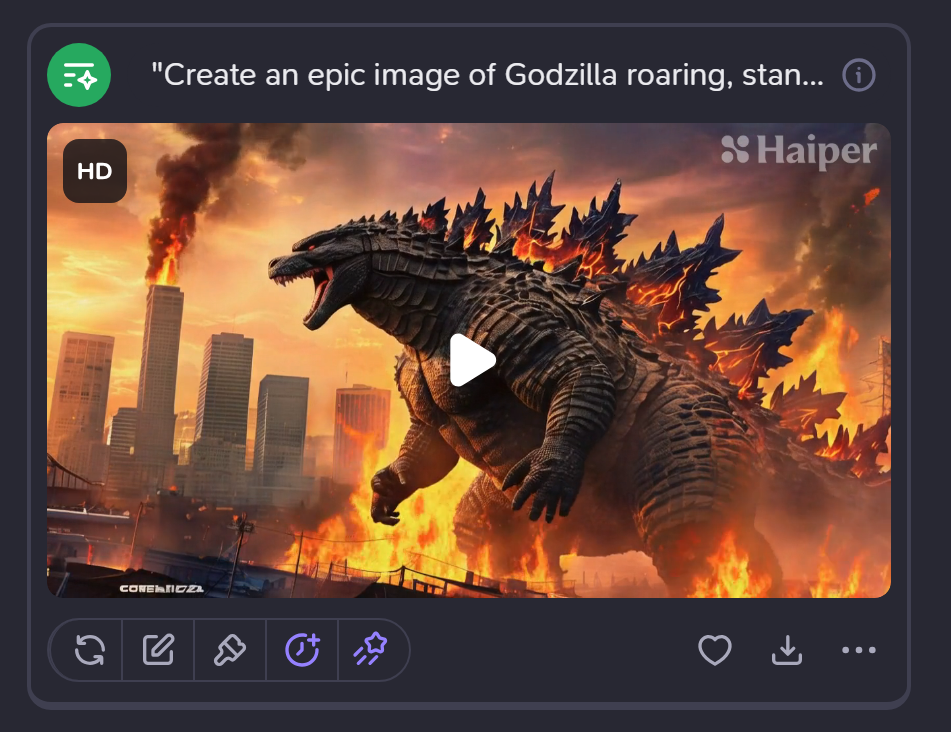
Task: Regenerate the video with the refresh icon
Action: [90, 650]
